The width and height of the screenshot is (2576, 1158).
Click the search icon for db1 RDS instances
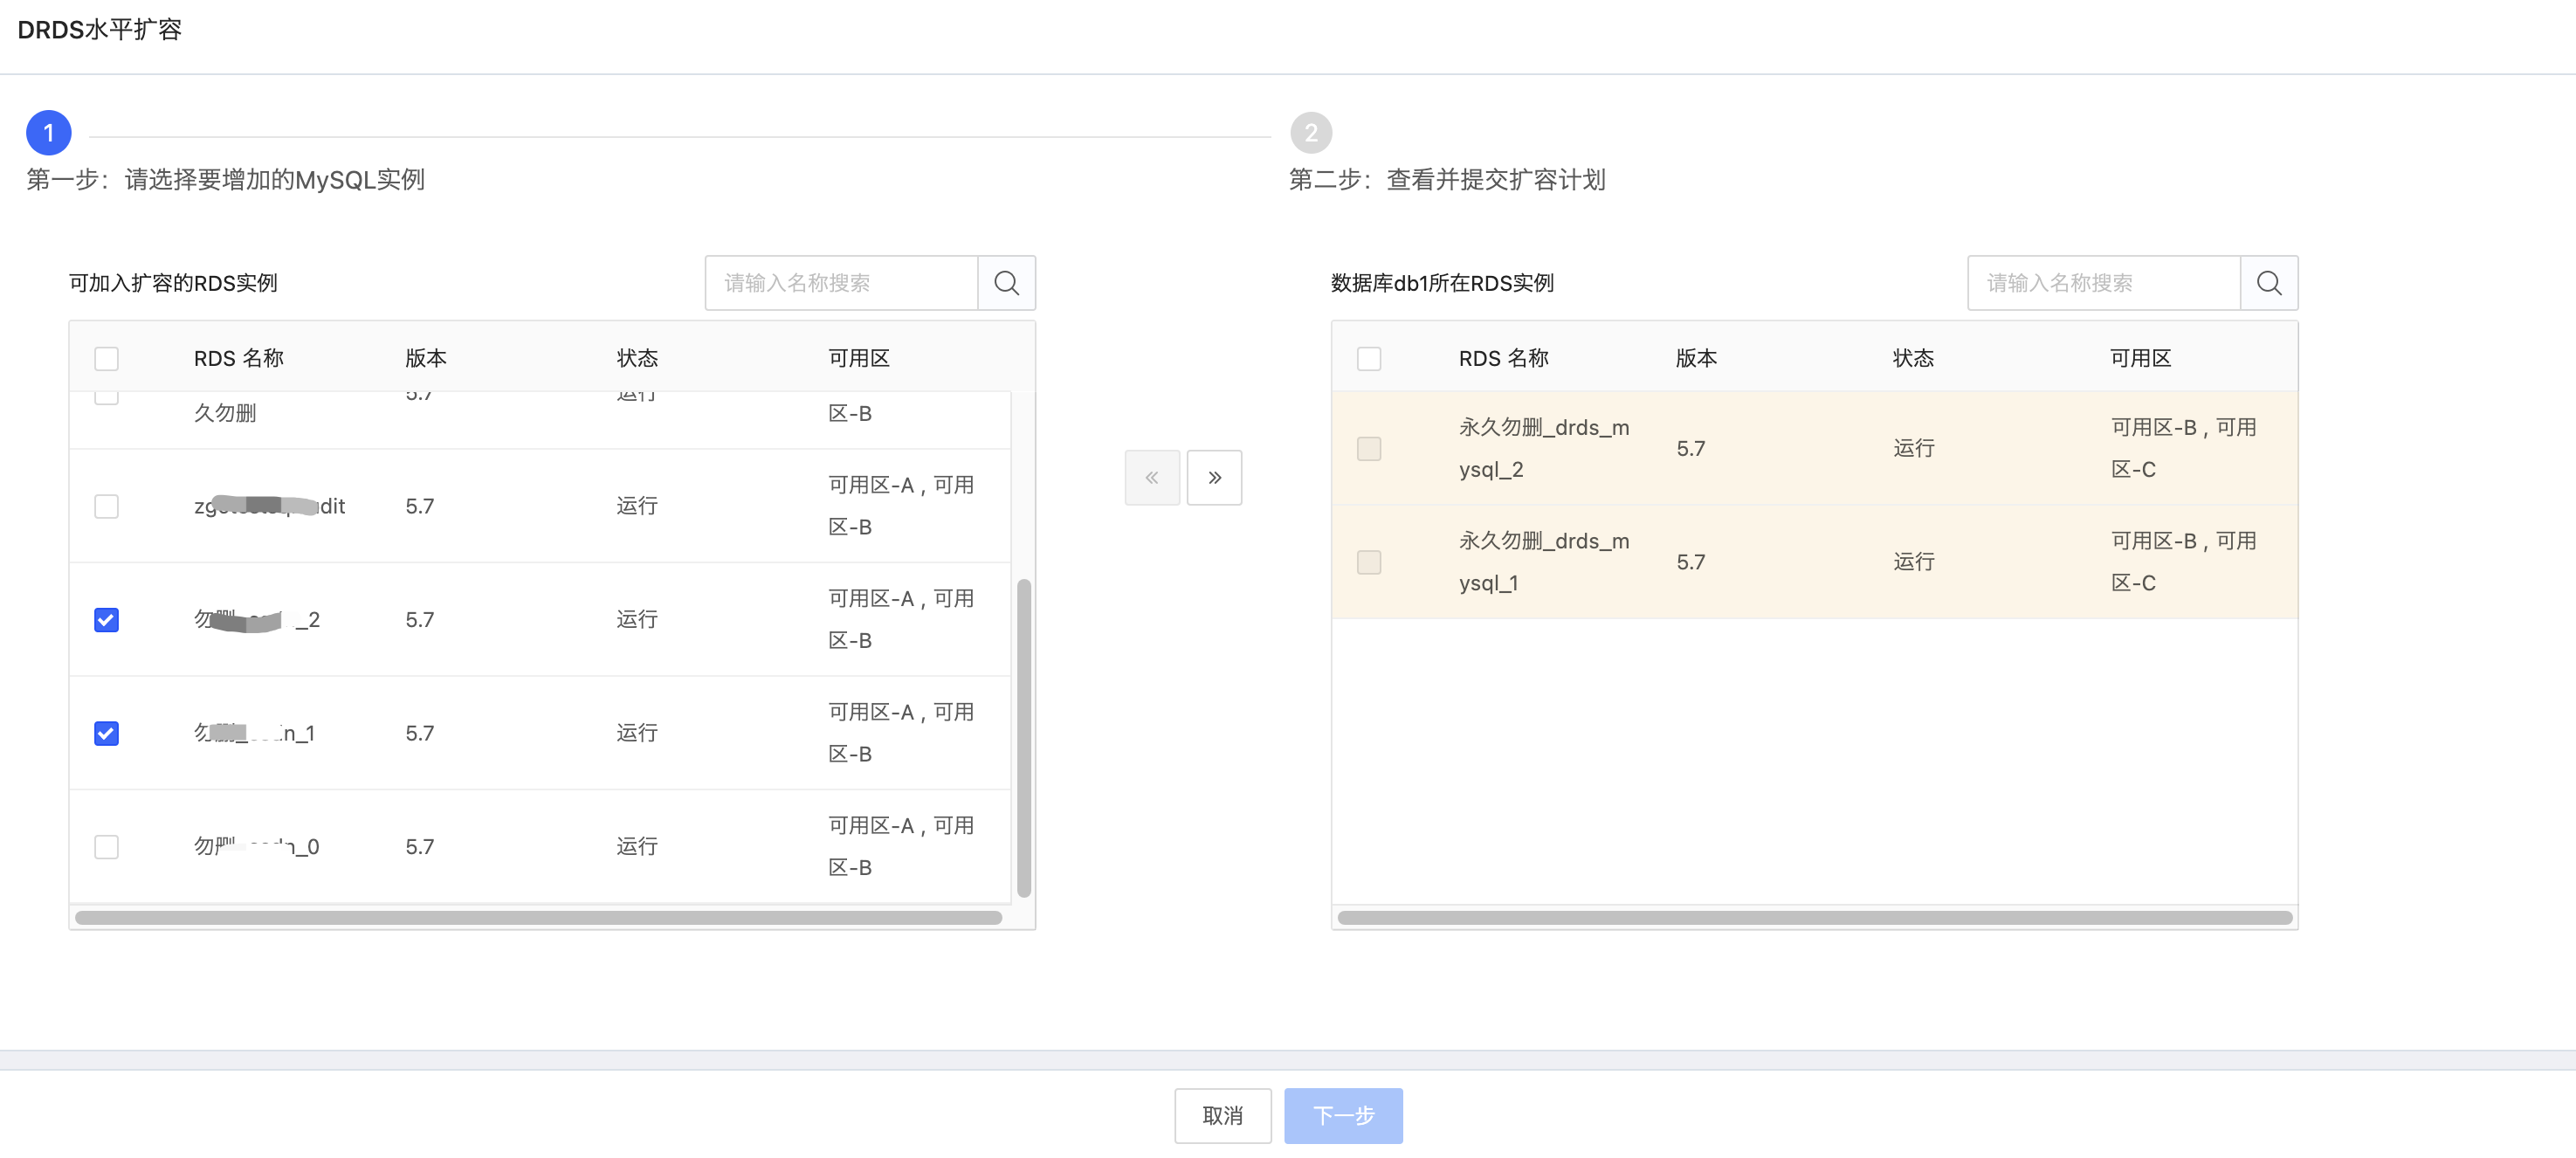(x=2269, y=283)
